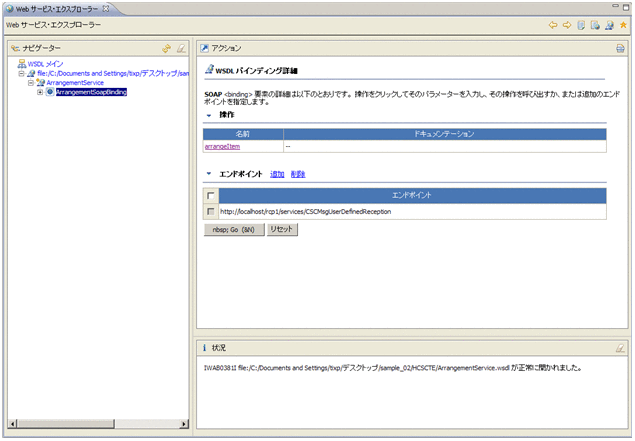Click the Forward arrow in the toolbar
Image resolution: width=635 pixels, height=441 pixels.
tap(567, 25)
